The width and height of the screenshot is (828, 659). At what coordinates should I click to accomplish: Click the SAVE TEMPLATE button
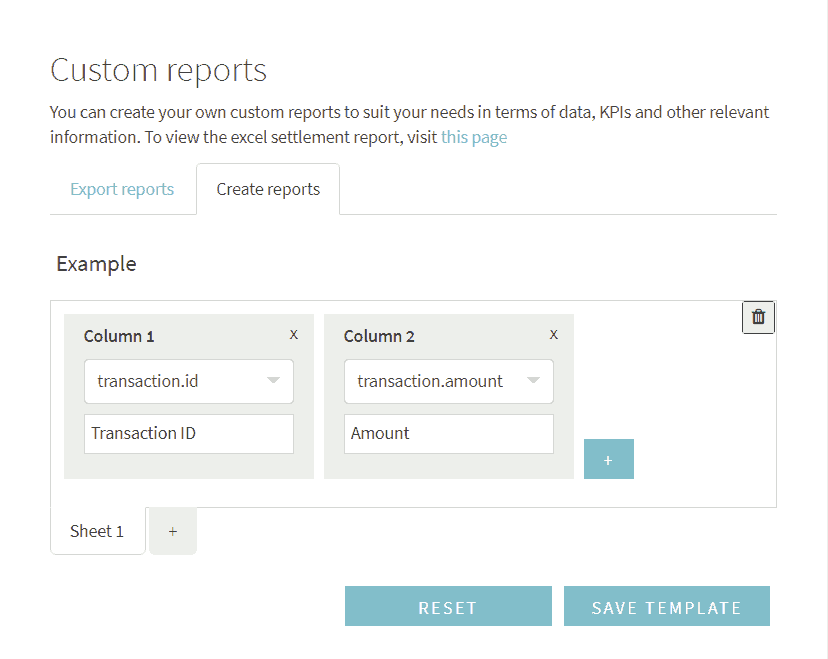click(x=666, y=606)
